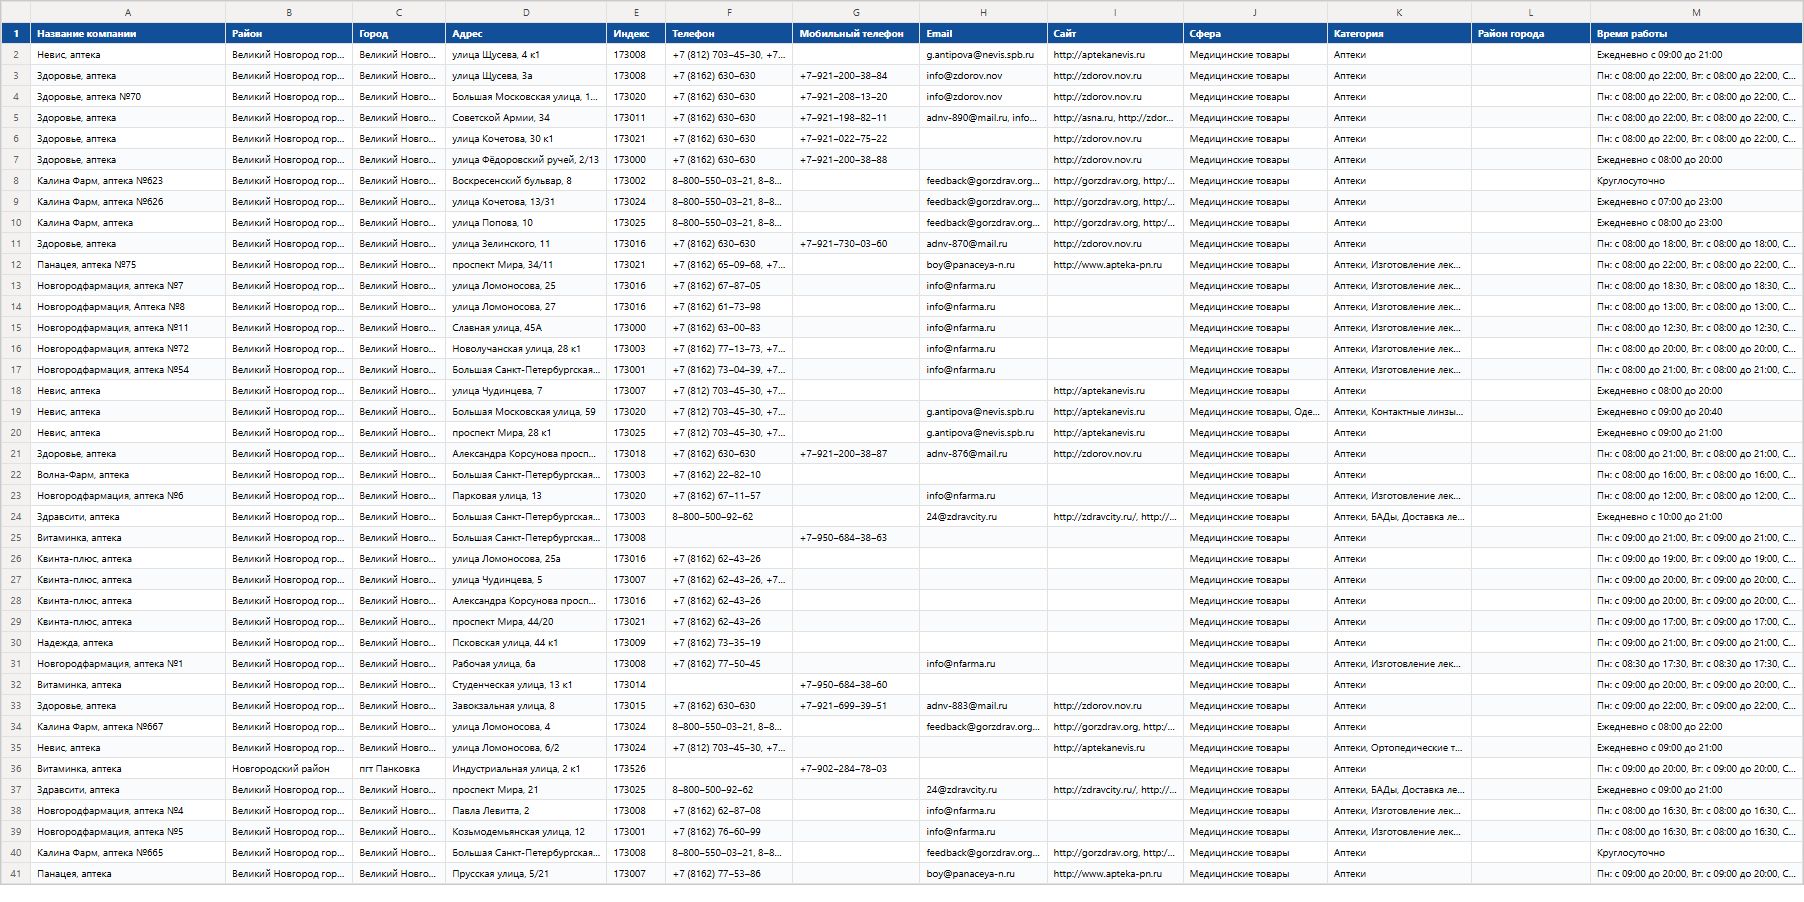Click the "Индекс" header cell

[x=636, y=33]
